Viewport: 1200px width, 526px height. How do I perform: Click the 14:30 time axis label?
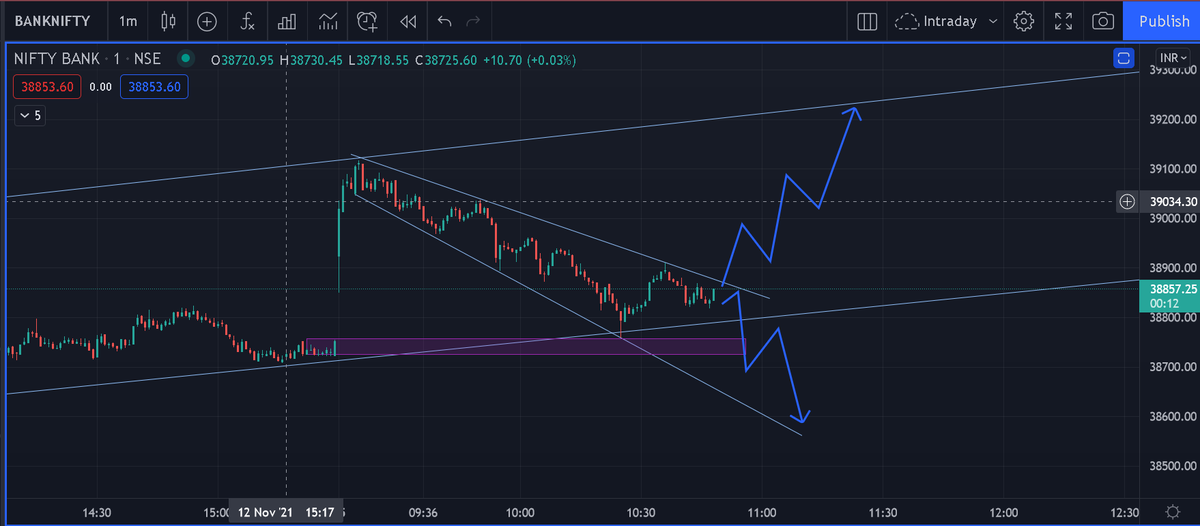click(x=96, y=511)
